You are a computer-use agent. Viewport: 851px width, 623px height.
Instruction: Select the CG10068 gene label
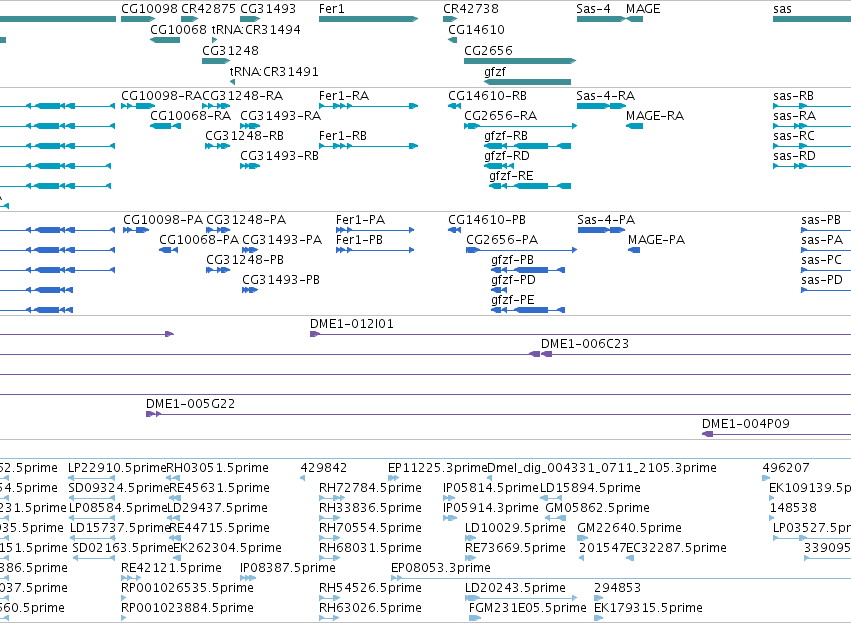coord(179,30)
